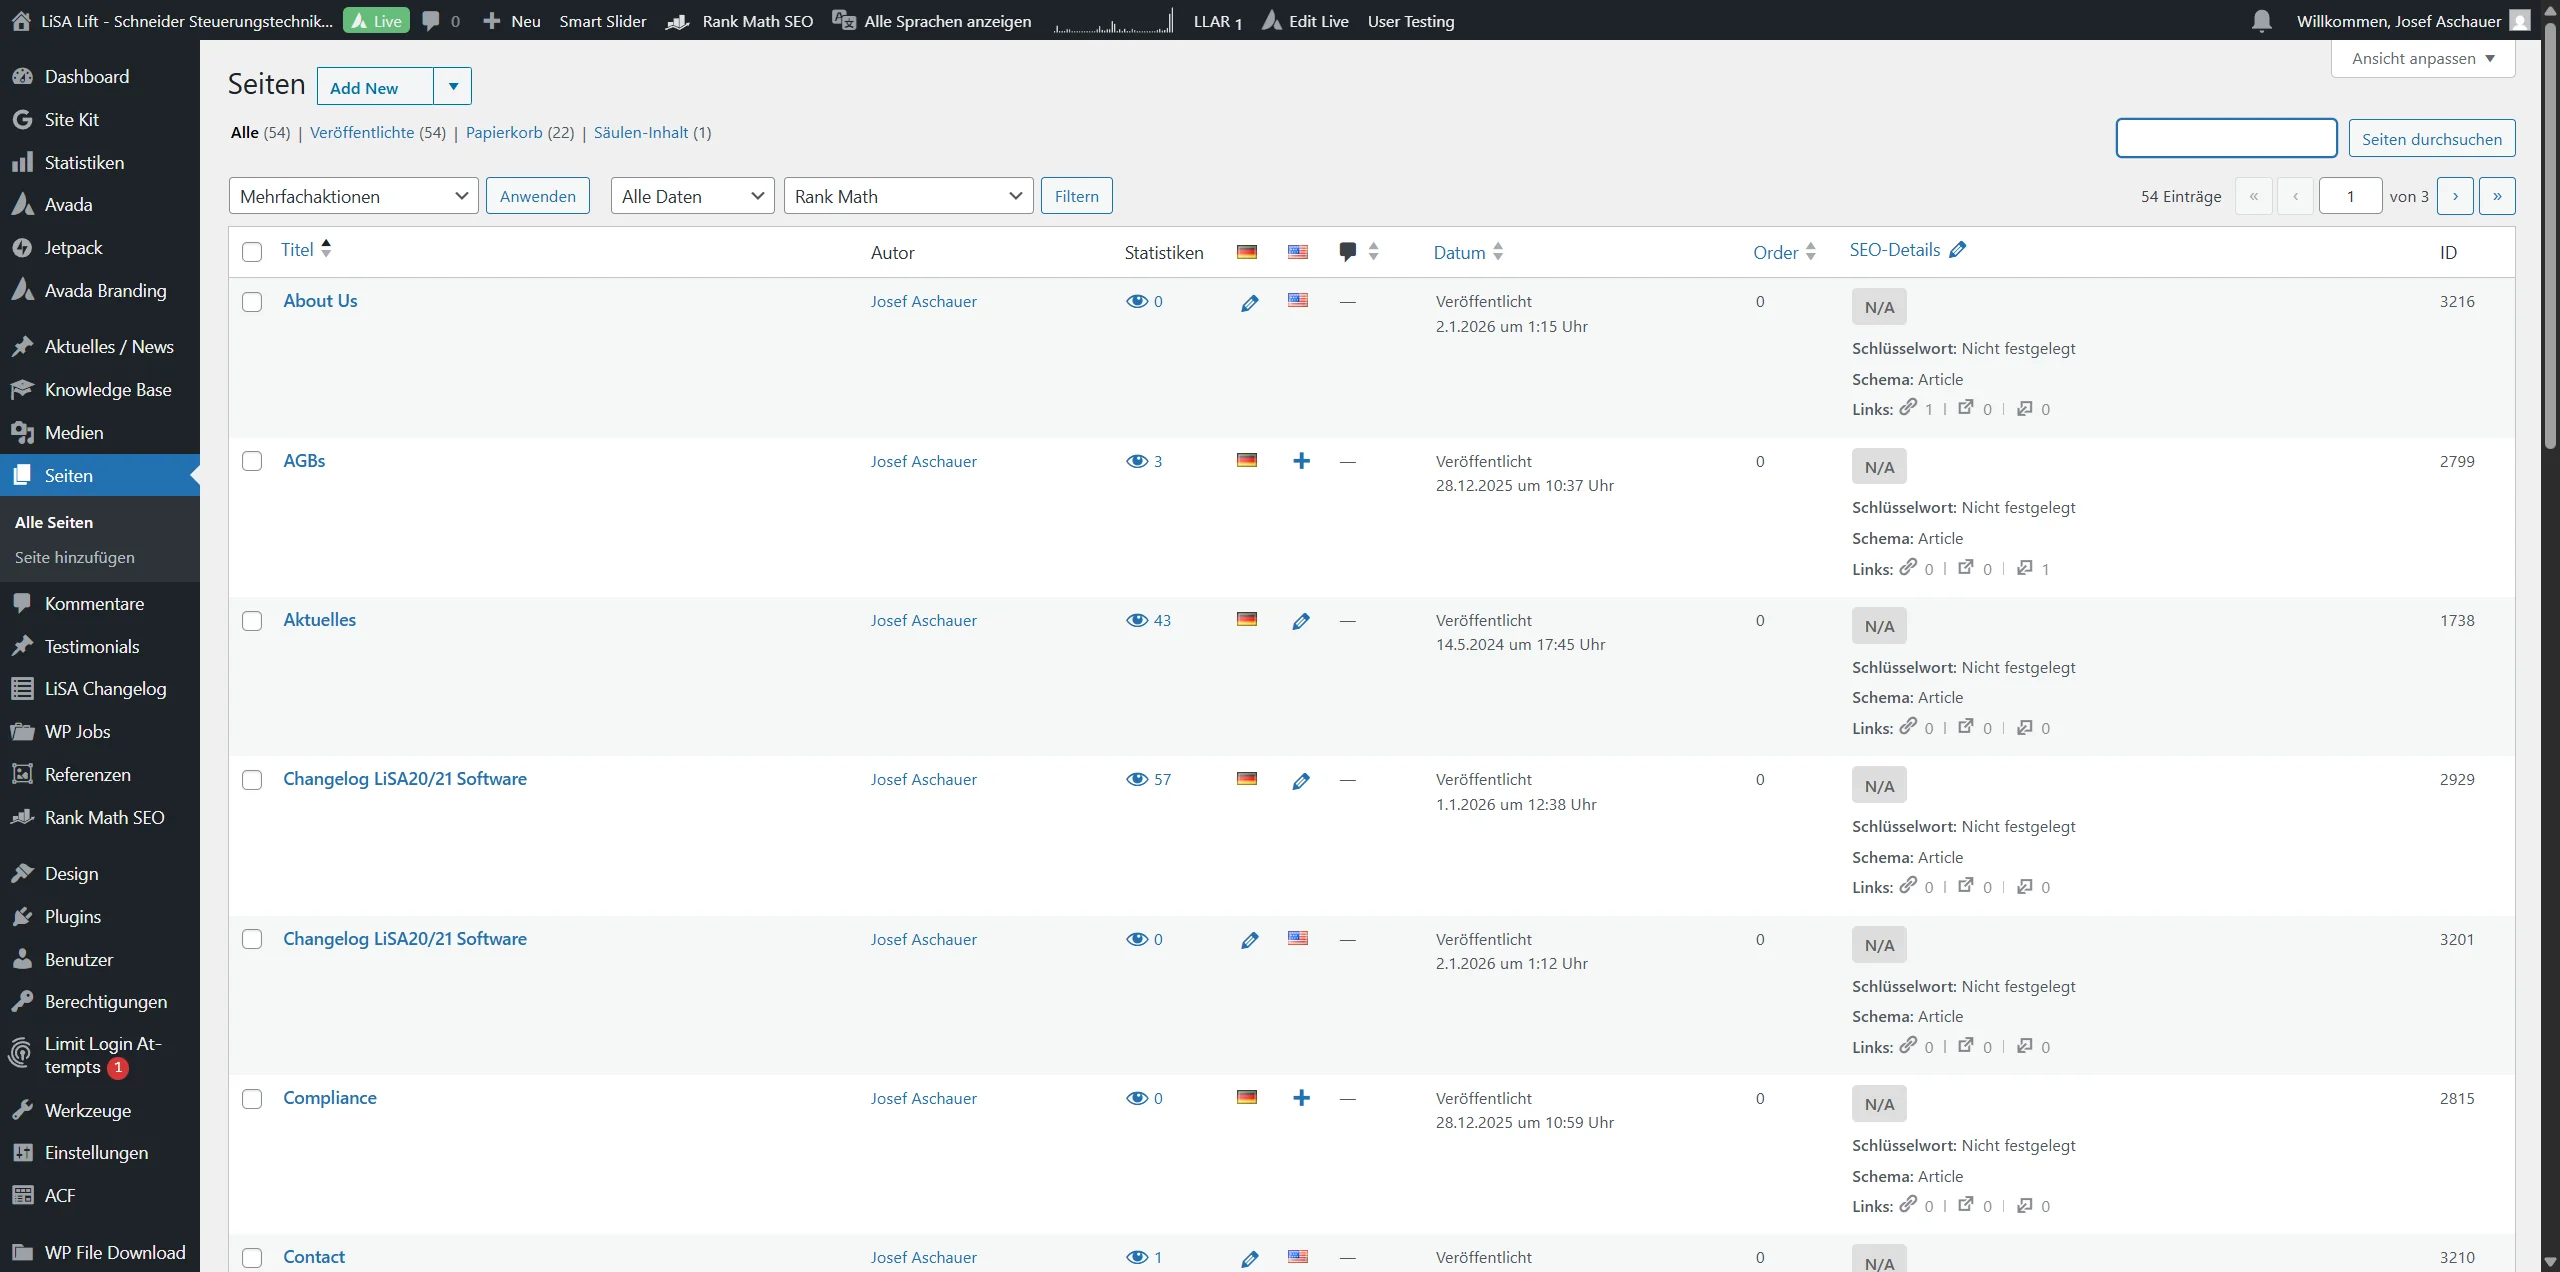This screenshot has width=2560, height=1272.
Task: Click the pencil icon in the SEO-Details header
Action: [1958, 249]
